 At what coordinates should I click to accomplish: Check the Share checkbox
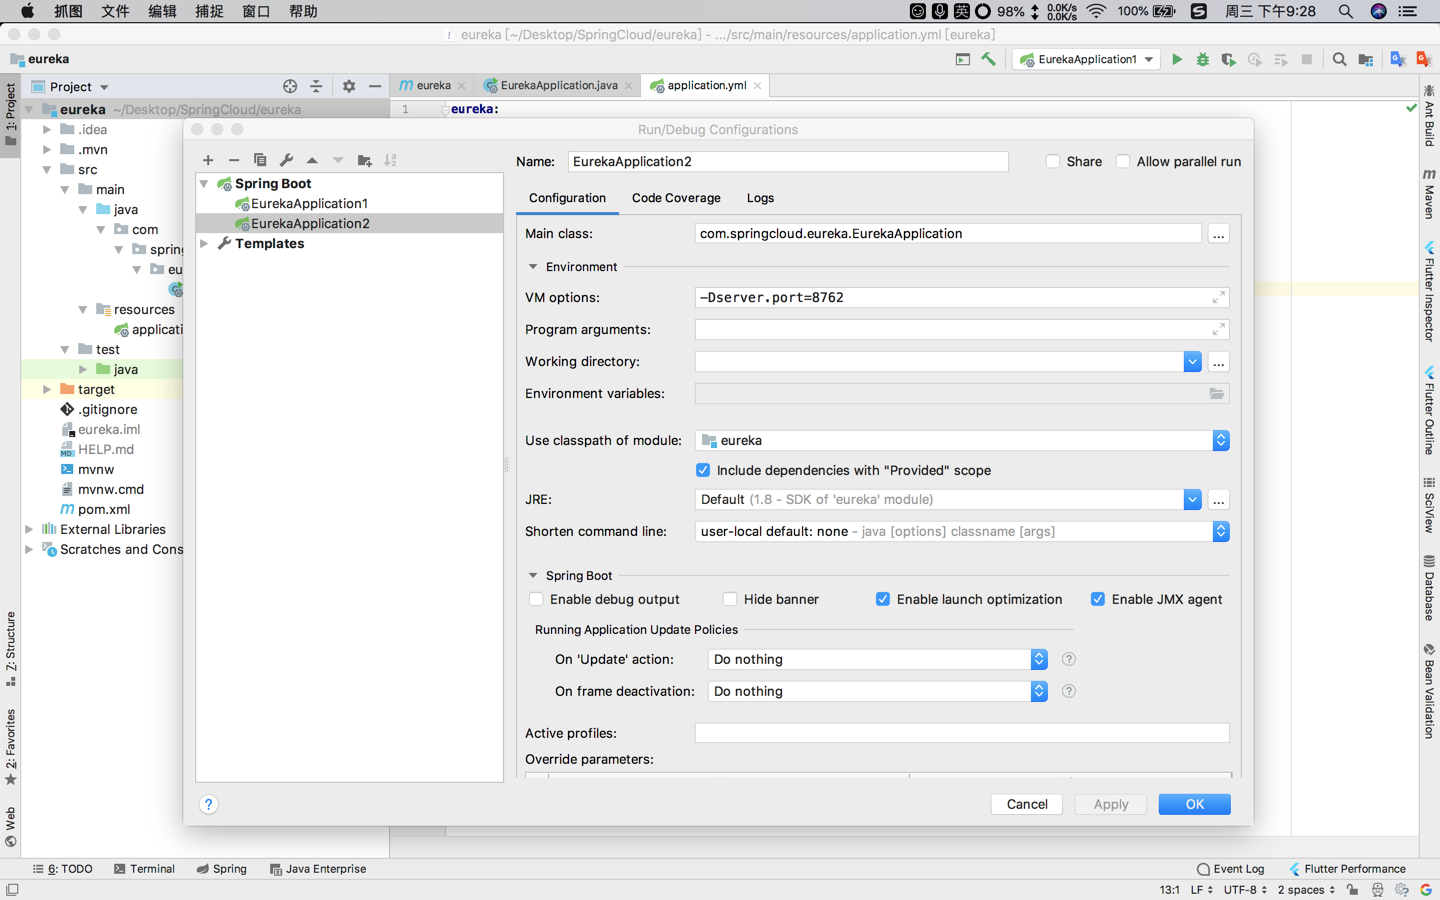point(1053,161)
